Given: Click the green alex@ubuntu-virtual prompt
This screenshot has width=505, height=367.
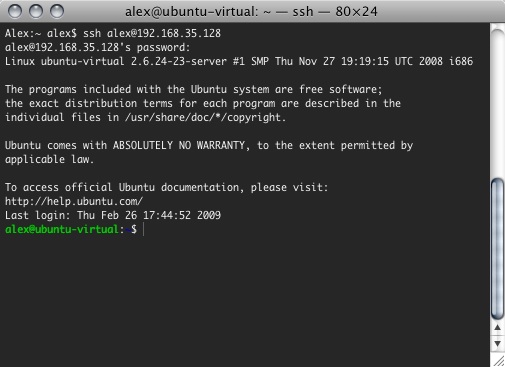Looking at the screenshot, I should point(62,229).
